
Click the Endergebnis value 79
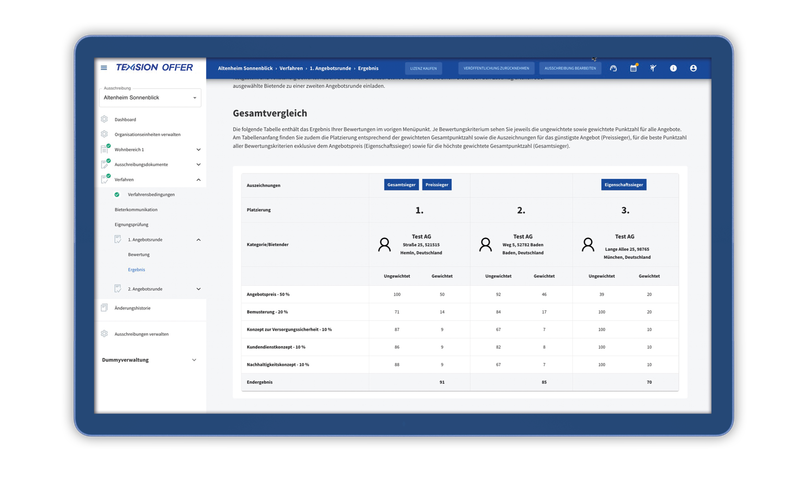(x=649, y=382)
